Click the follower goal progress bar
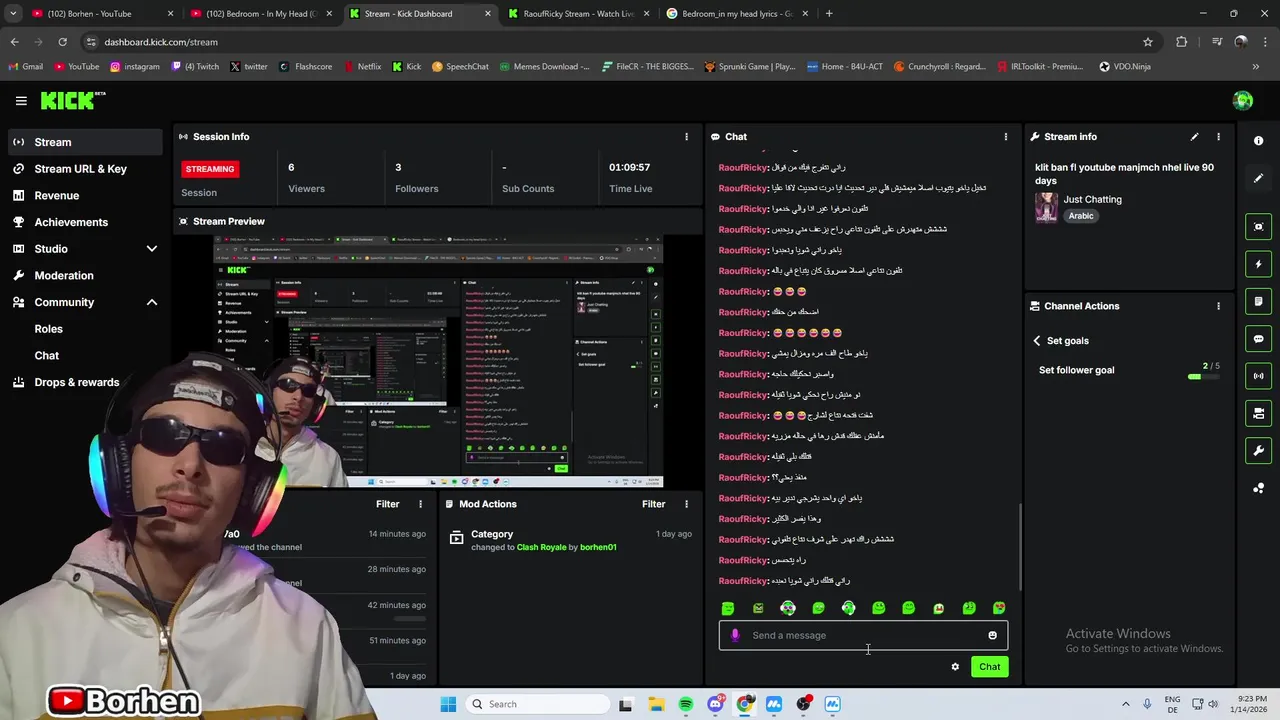Image resolution: width=1280 pixels, height=720 pixels. (1203, 377)
